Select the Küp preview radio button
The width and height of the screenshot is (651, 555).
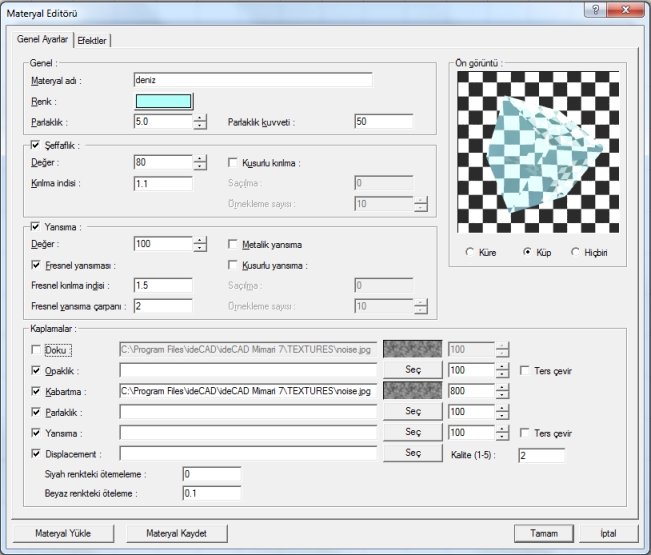(x=527, y=252)
